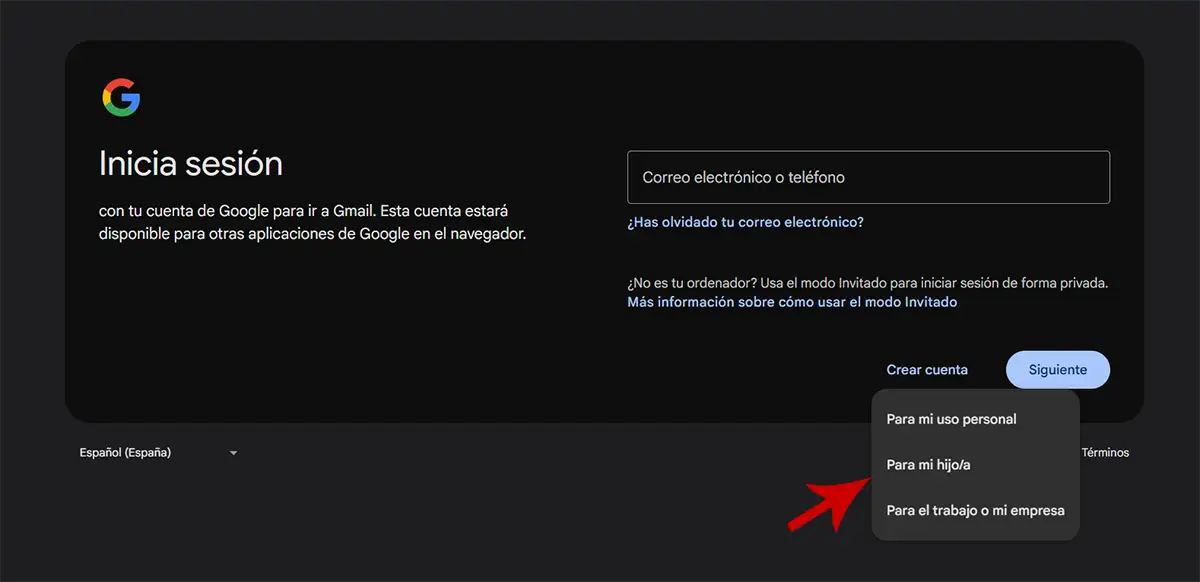The image size is (1200, 582).
Task: Open the Términos link
Action: click(1105, 453)
